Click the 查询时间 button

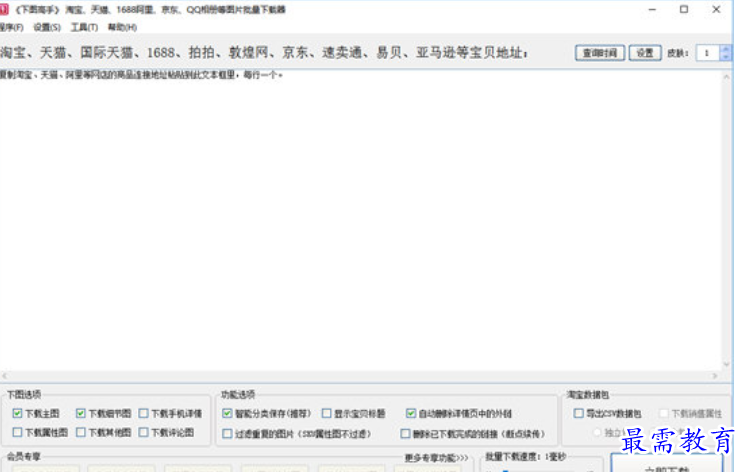coord(600,53)
